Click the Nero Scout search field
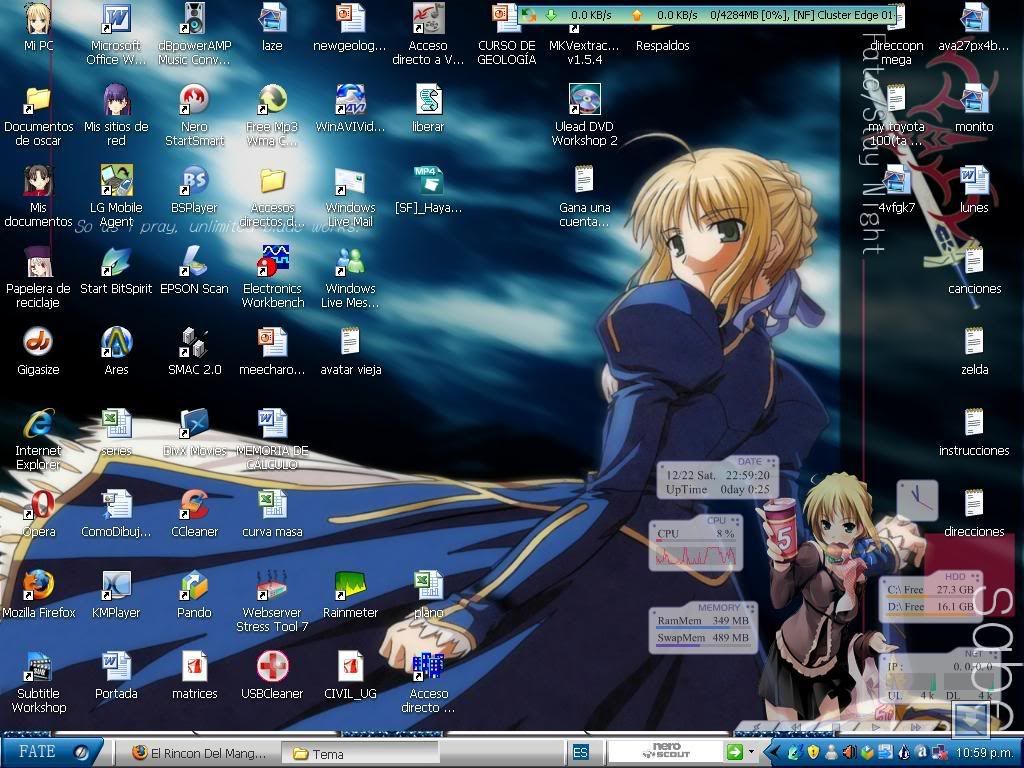The height and width of the screenshot is (768, 1024). [665, 752]
